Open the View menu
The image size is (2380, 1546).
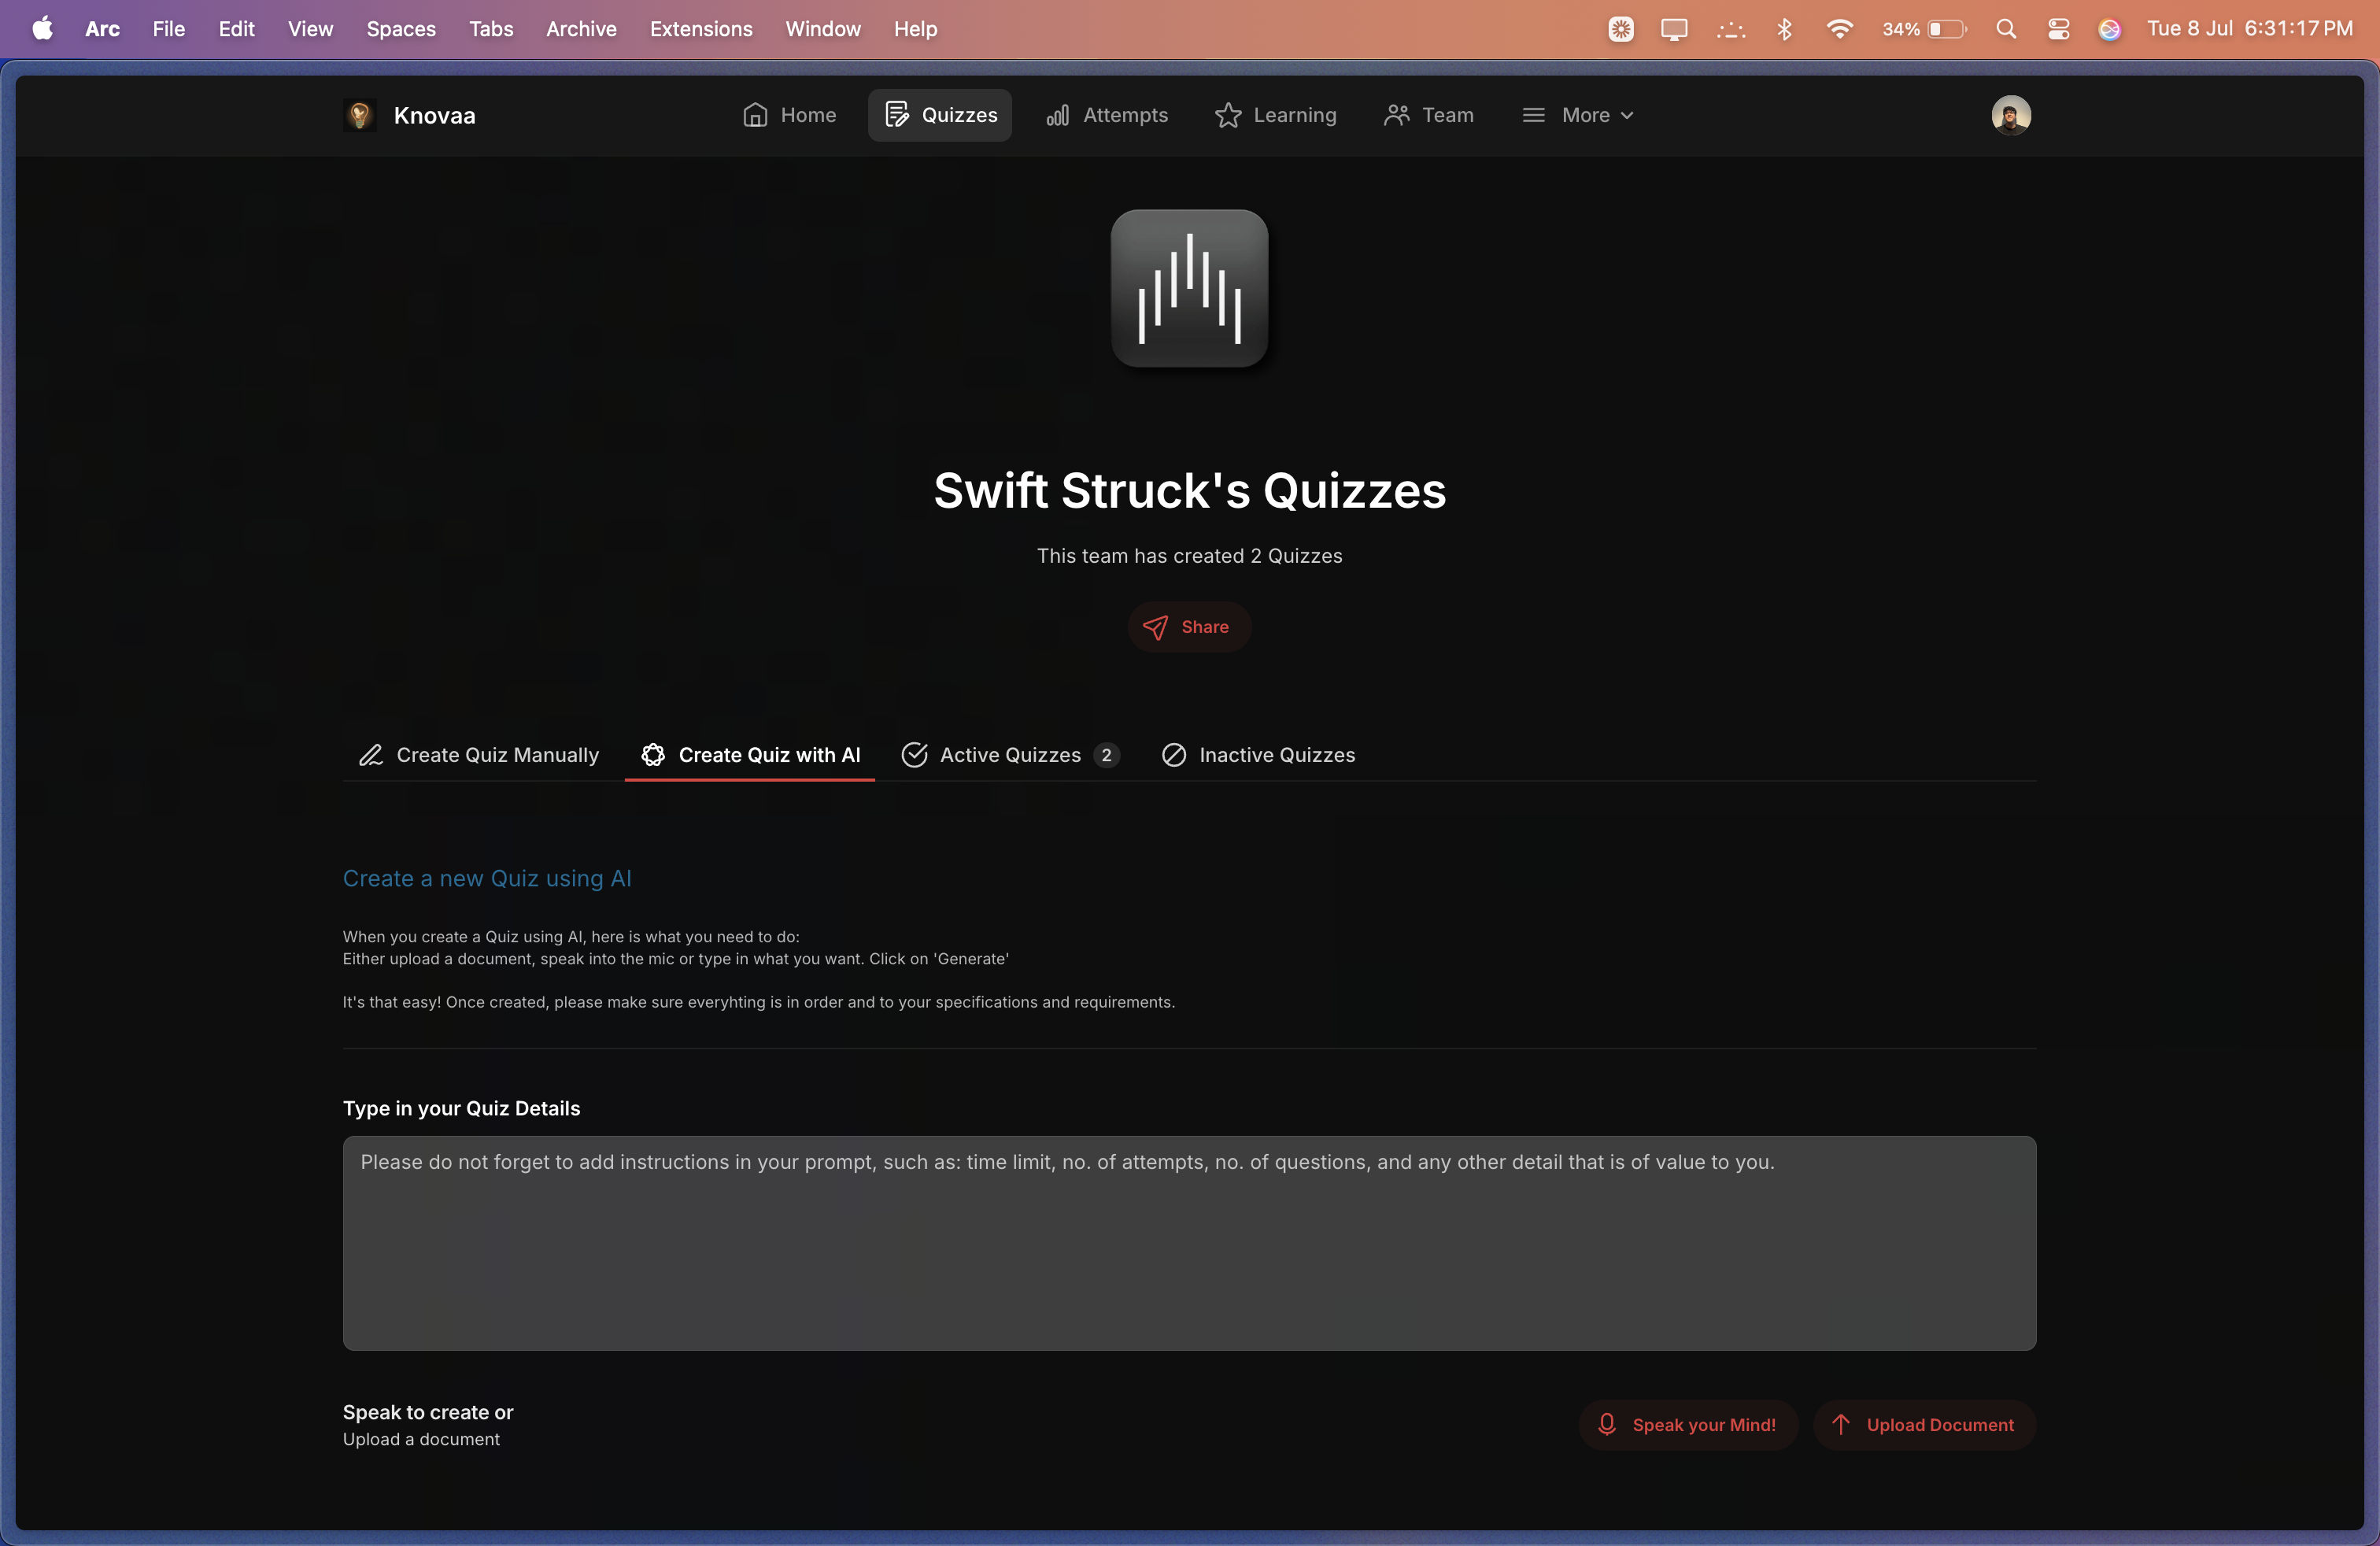310,29
